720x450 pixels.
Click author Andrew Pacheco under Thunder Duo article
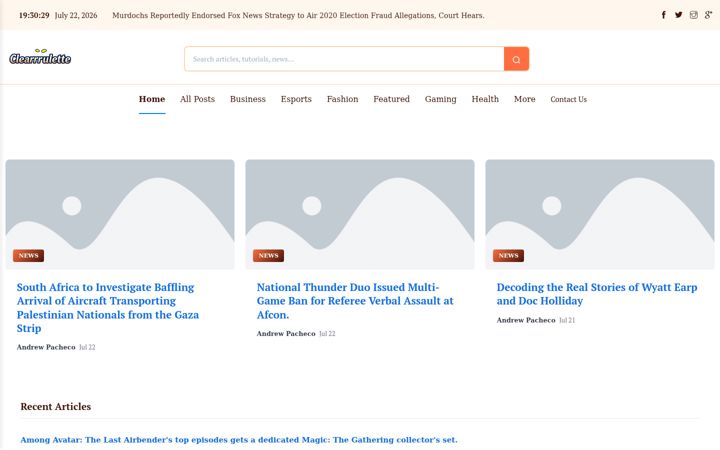coord(286,334)
